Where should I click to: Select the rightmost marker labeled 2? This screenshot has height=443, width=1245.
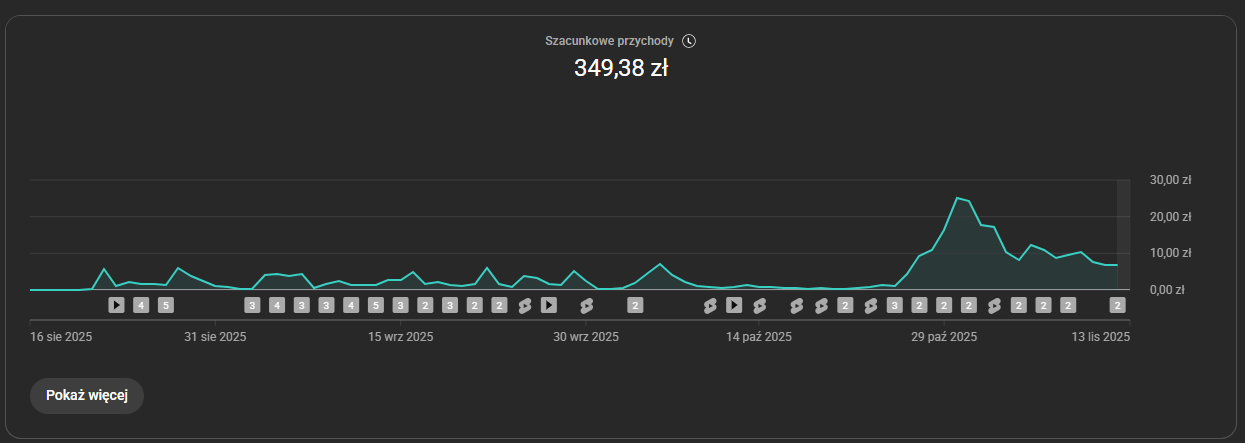1118,305
